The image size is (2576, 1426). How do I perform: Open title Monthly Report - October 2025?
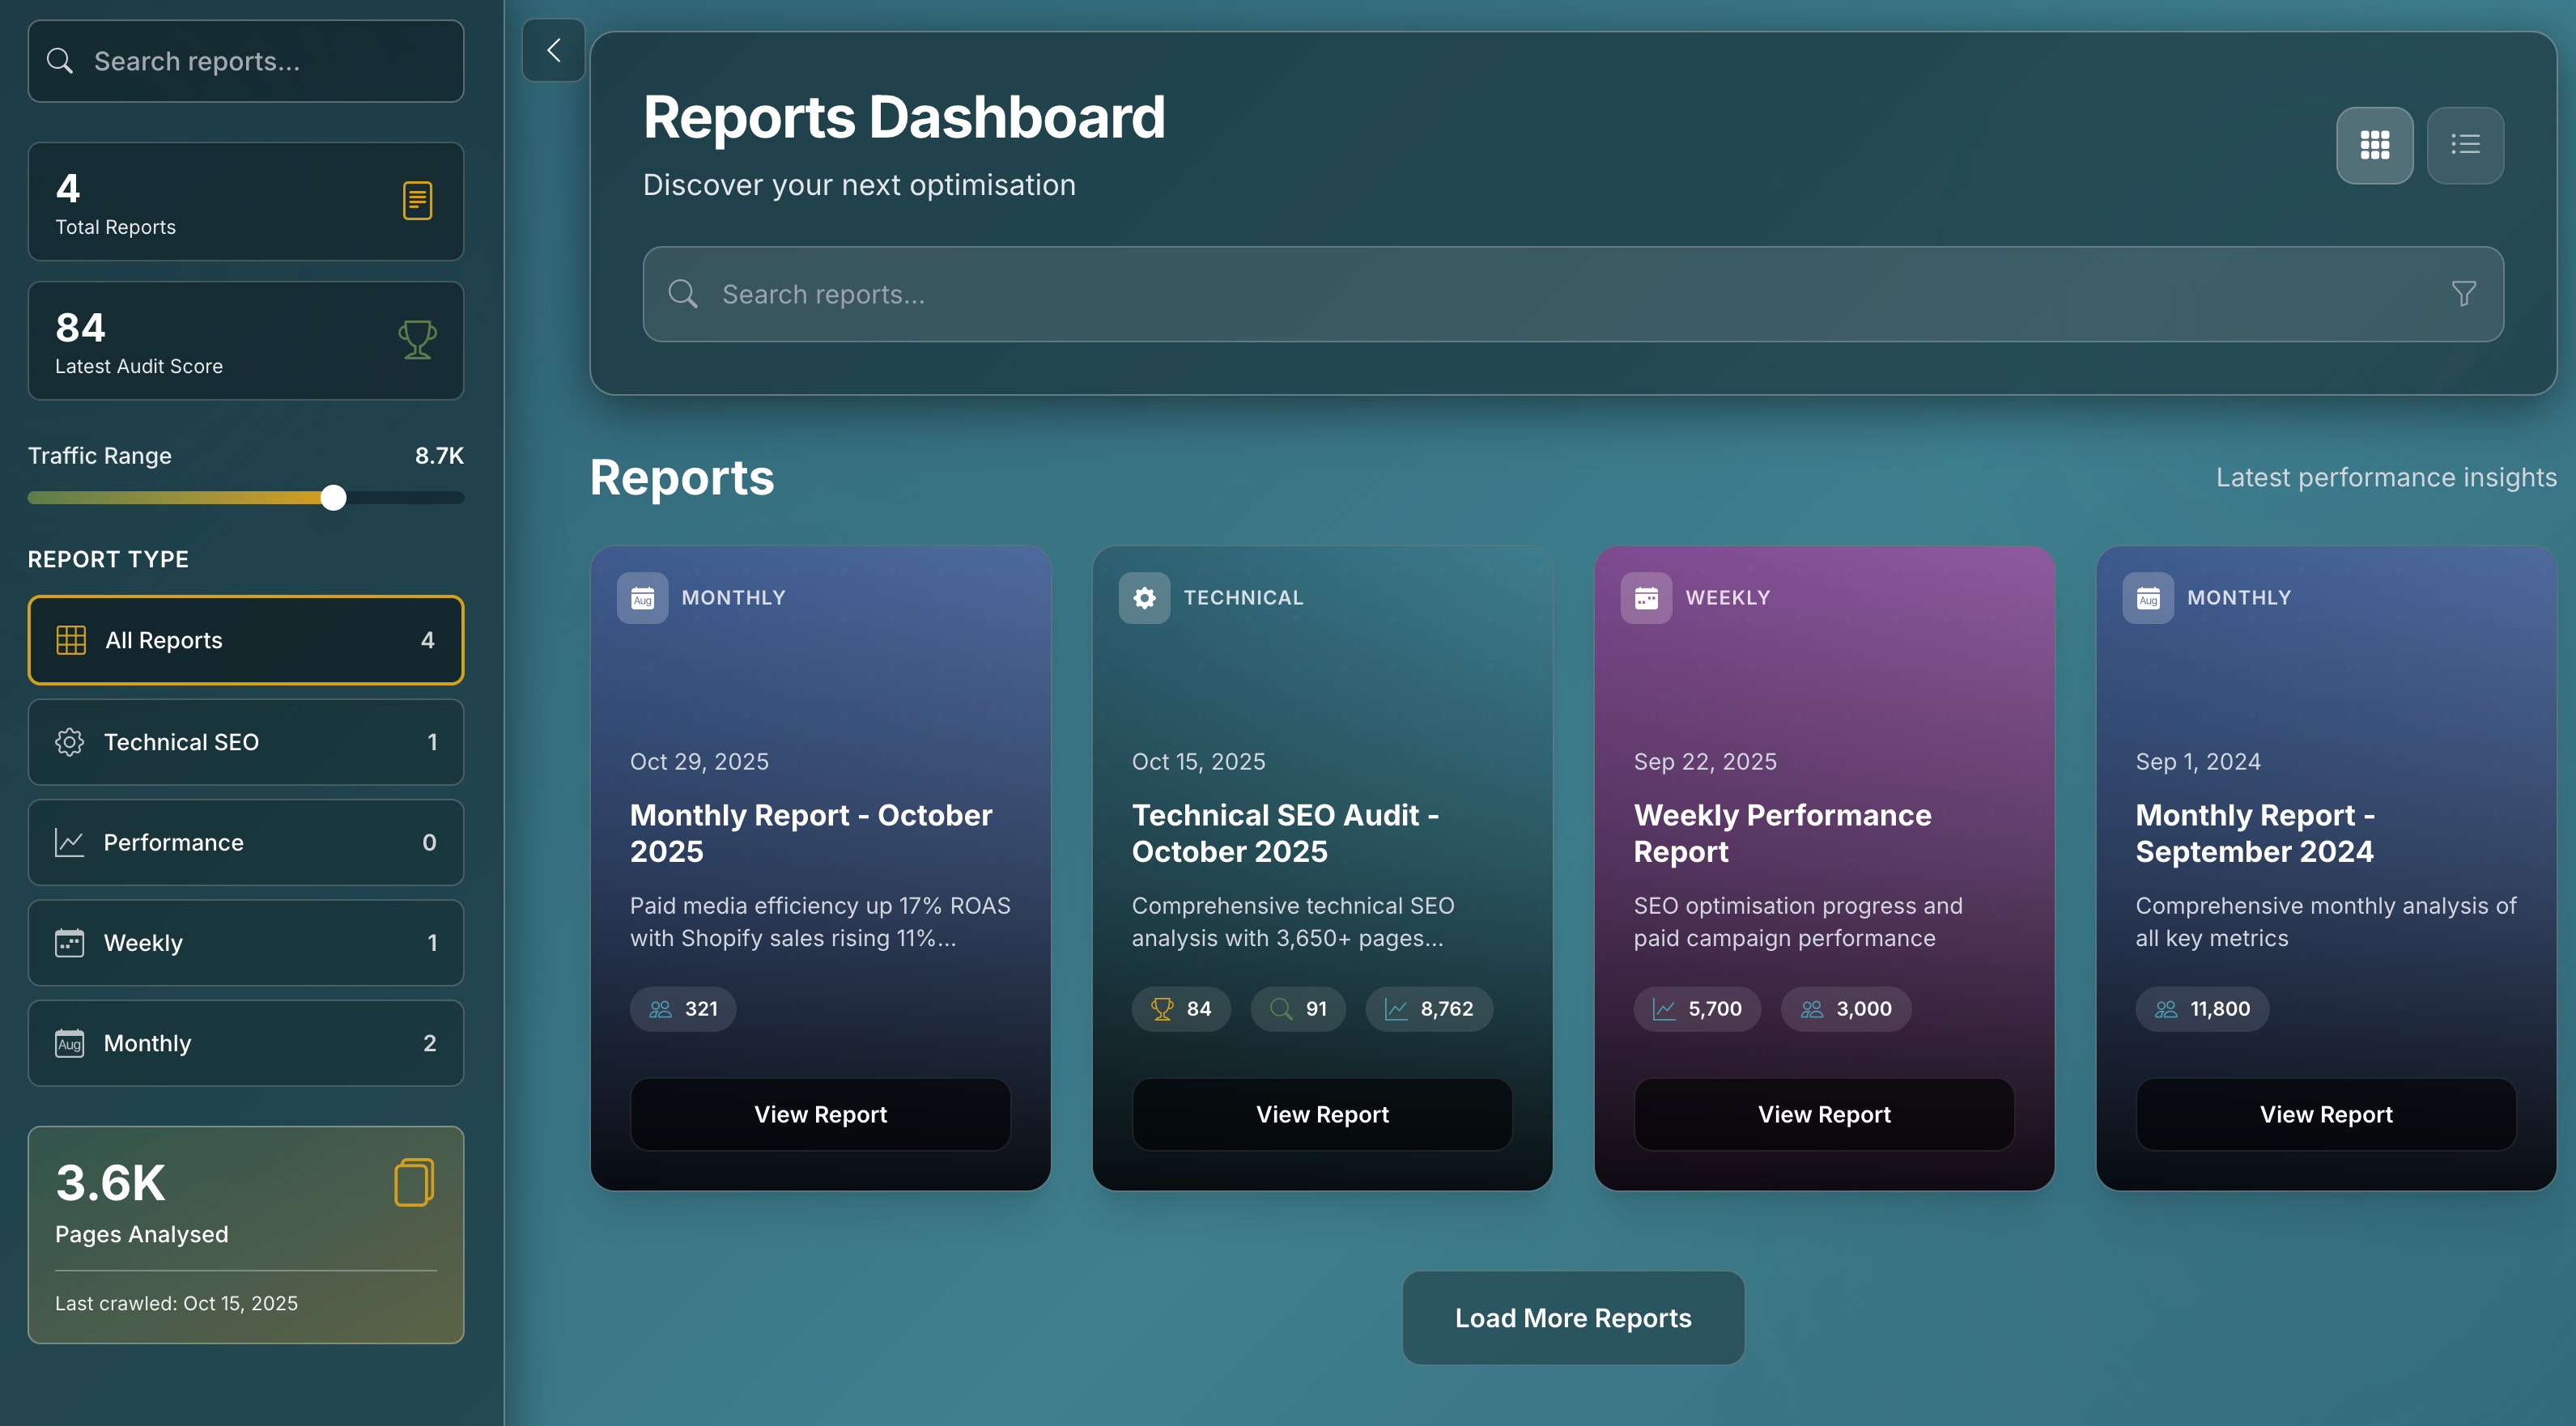tap(811, 833)
